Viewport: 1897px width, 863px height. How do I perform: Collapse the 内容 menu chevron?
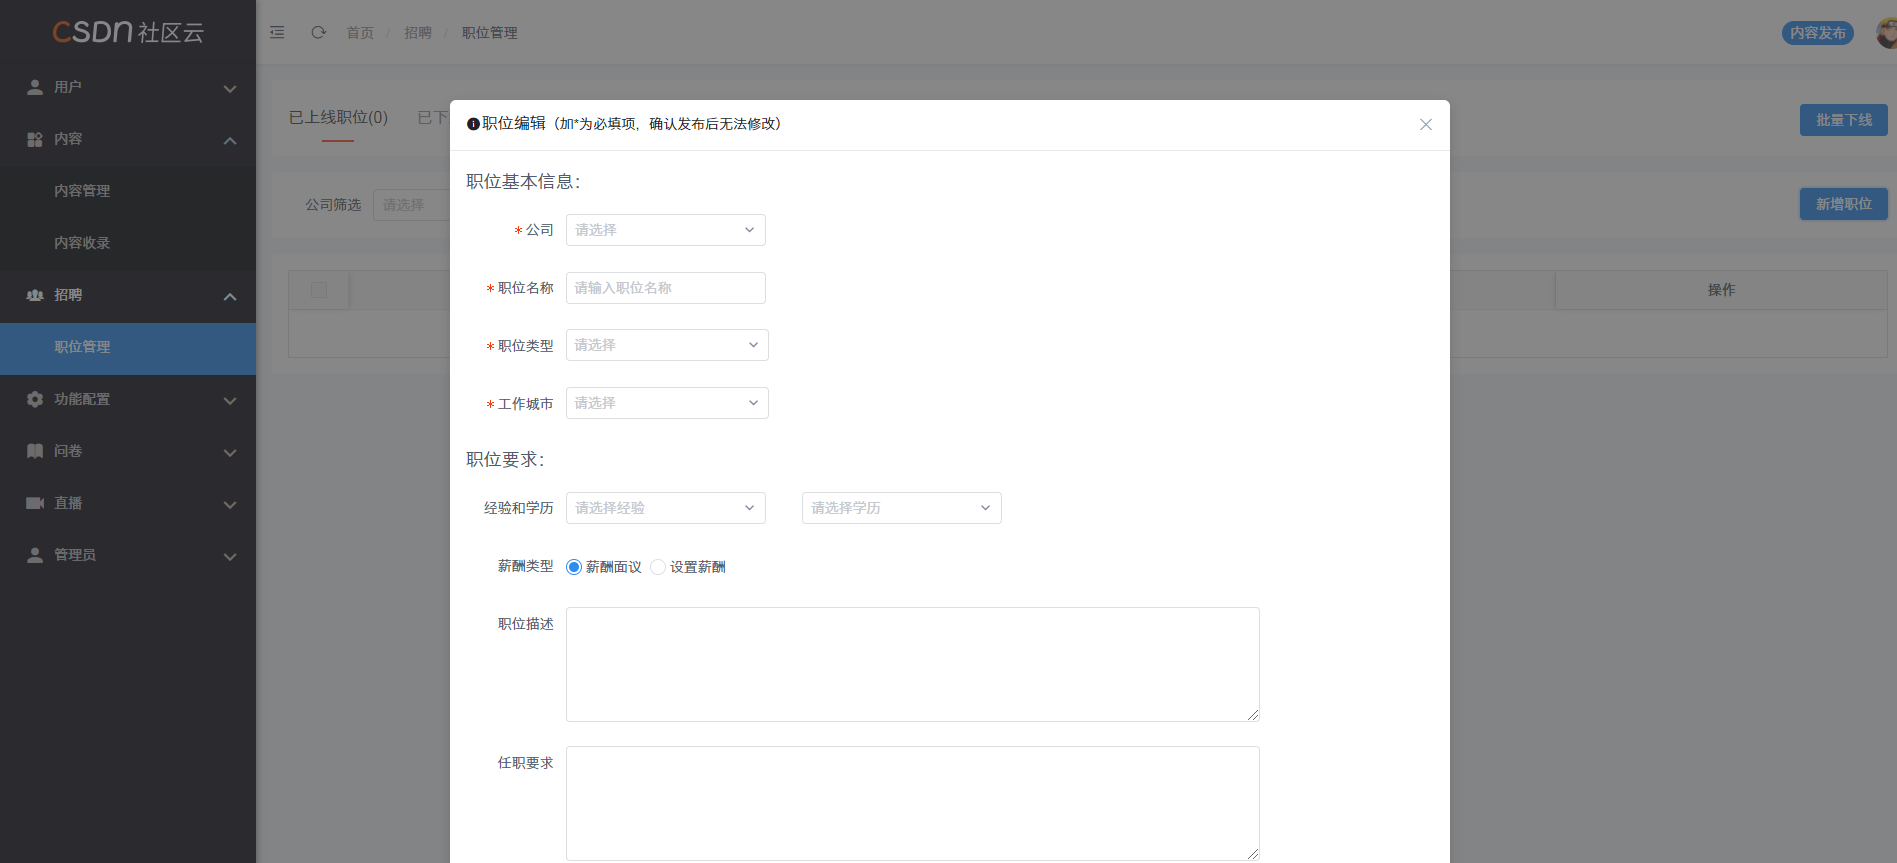pos(230,141)
